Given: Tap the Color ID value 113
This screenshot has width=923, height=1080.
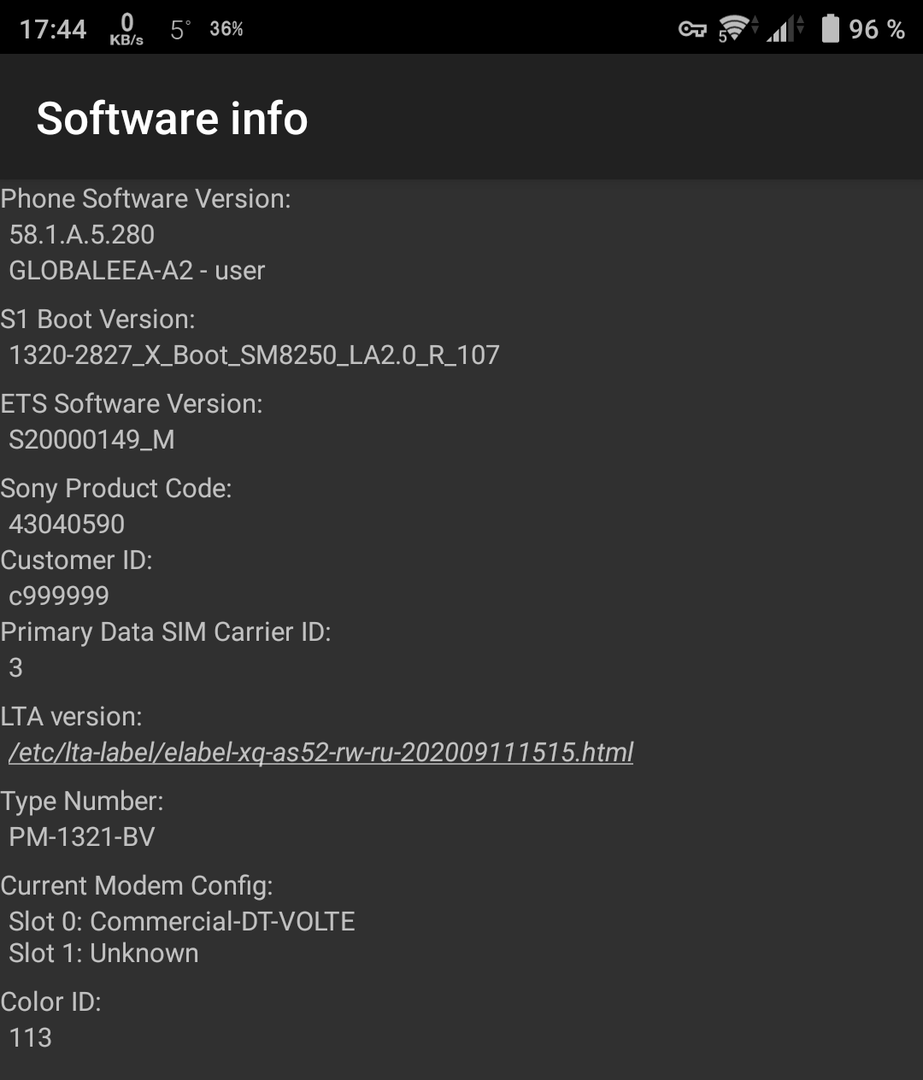Looking at the screenshot, I should coord(30,1037).
